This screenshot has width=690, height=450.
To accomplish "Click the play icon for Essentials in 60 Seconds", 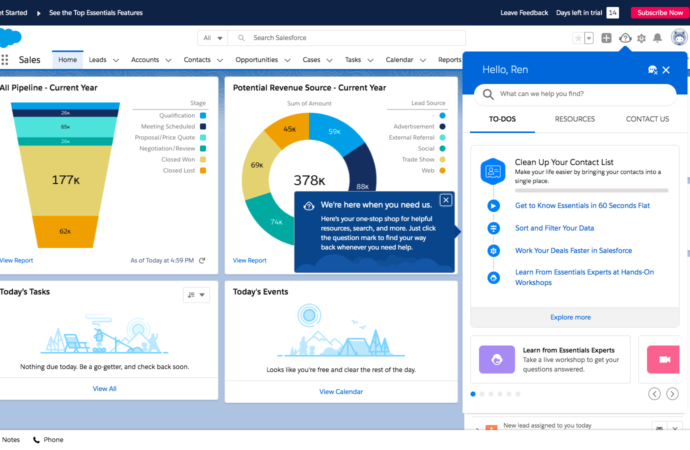I will click(493, 206).
